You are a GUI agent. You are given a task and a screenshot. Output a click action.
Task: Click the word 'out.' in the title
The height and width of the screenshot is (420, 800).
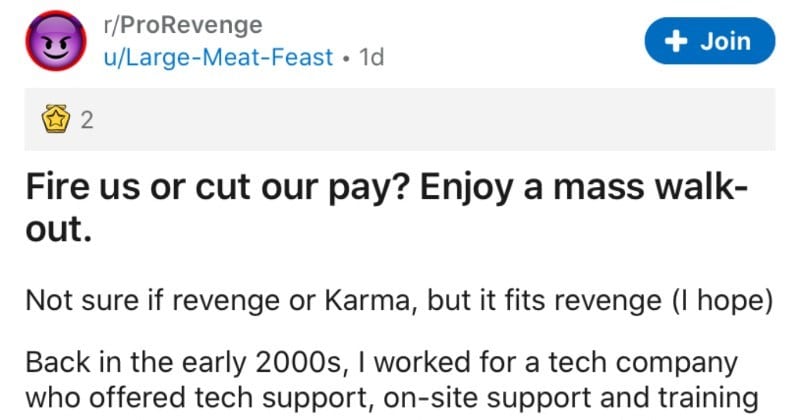point(59,230)
